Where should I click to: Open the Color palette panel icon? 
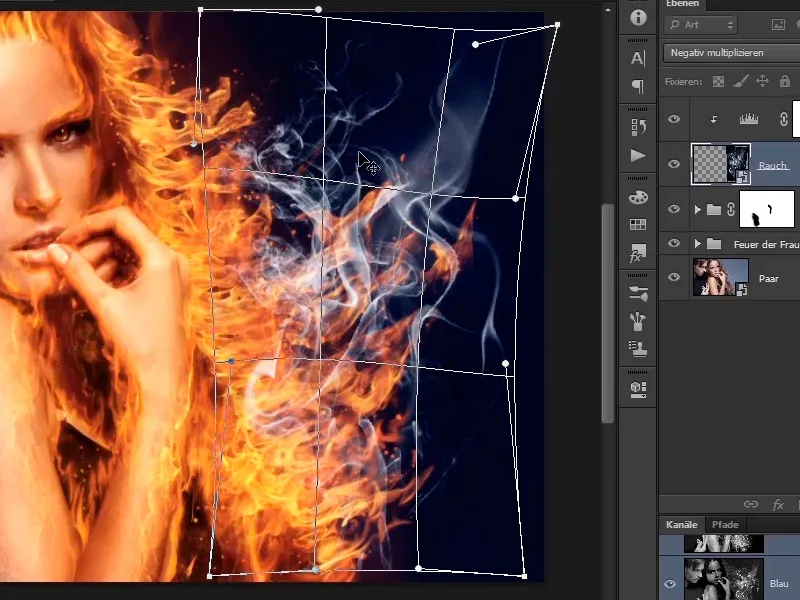coord(638,197)
